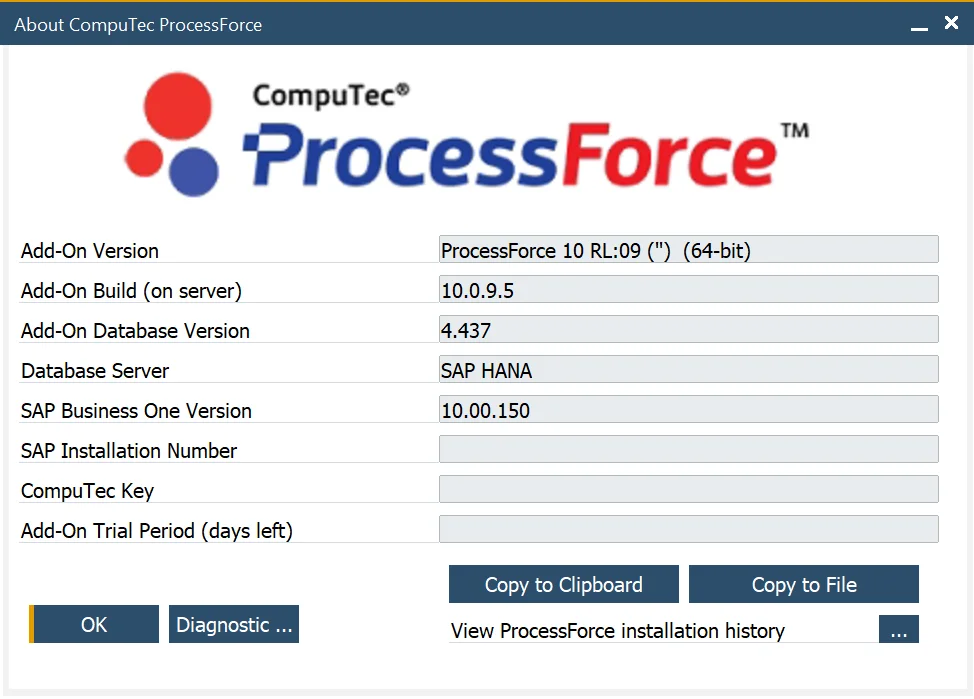This screenshot has width=974, height=699.
Task: Copy version info to Clipboard
Action: (563, 584)
